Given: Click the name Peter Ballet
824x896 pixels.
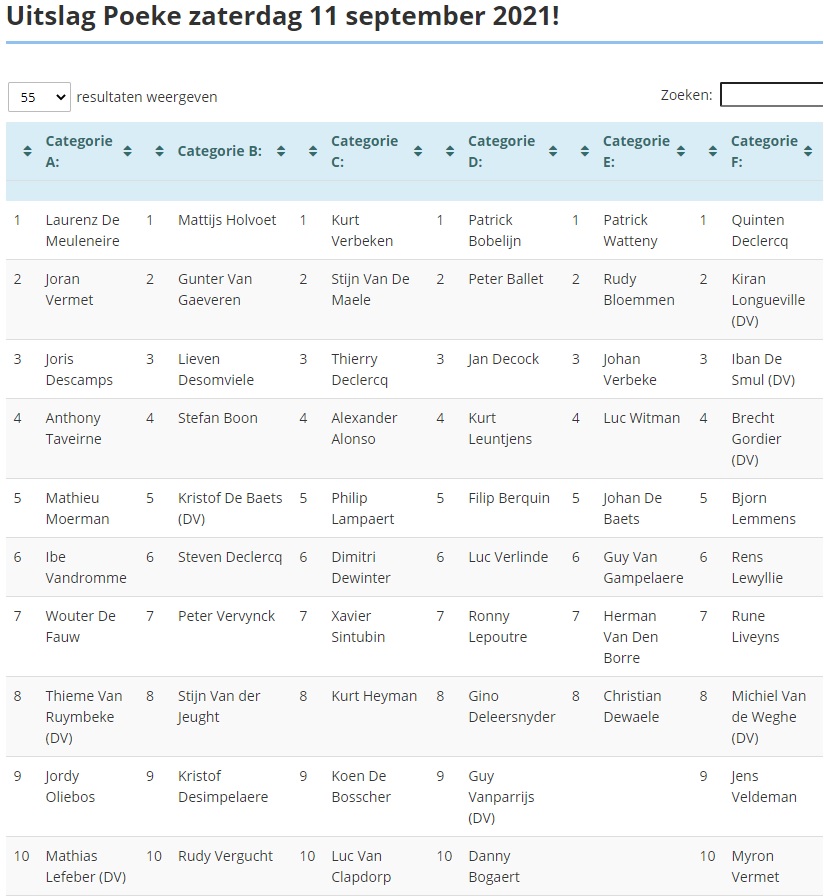Looking at the screenshot, I should click(x=506, y=279).
